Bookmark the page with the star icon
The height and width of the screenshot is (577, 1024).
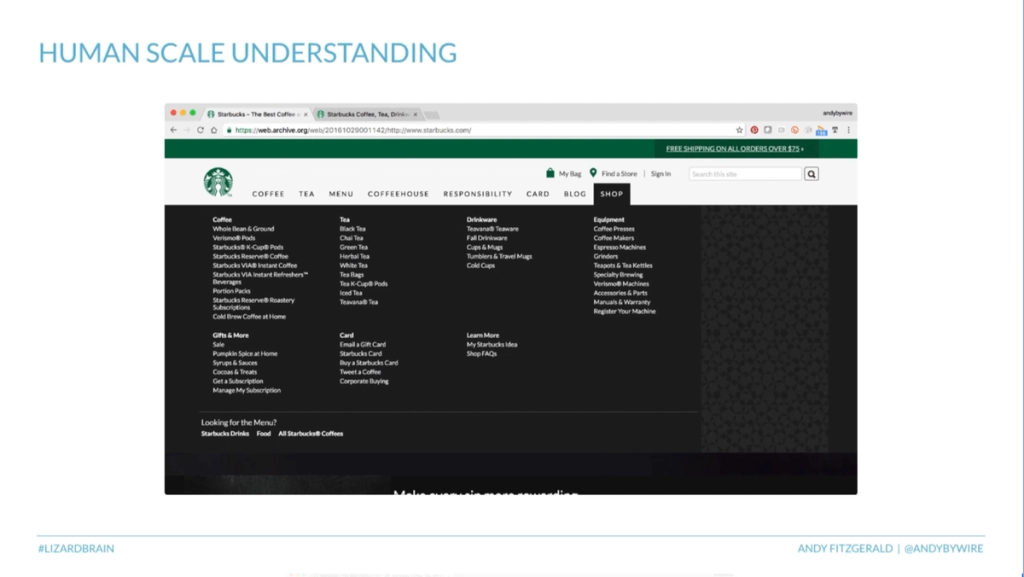click(739, 130)
